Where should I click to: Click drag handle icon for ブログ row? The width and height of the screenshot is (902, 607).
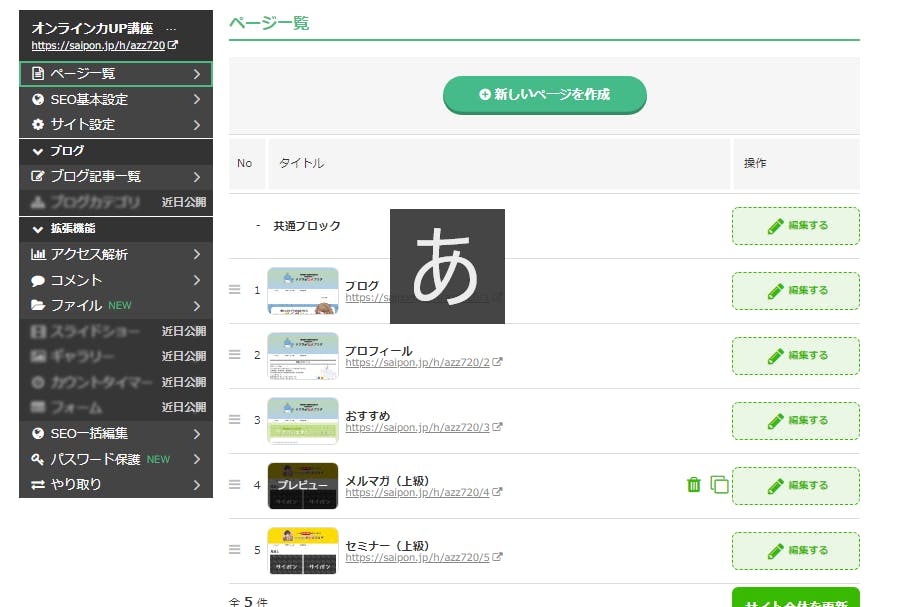click(x=235, y=290)
